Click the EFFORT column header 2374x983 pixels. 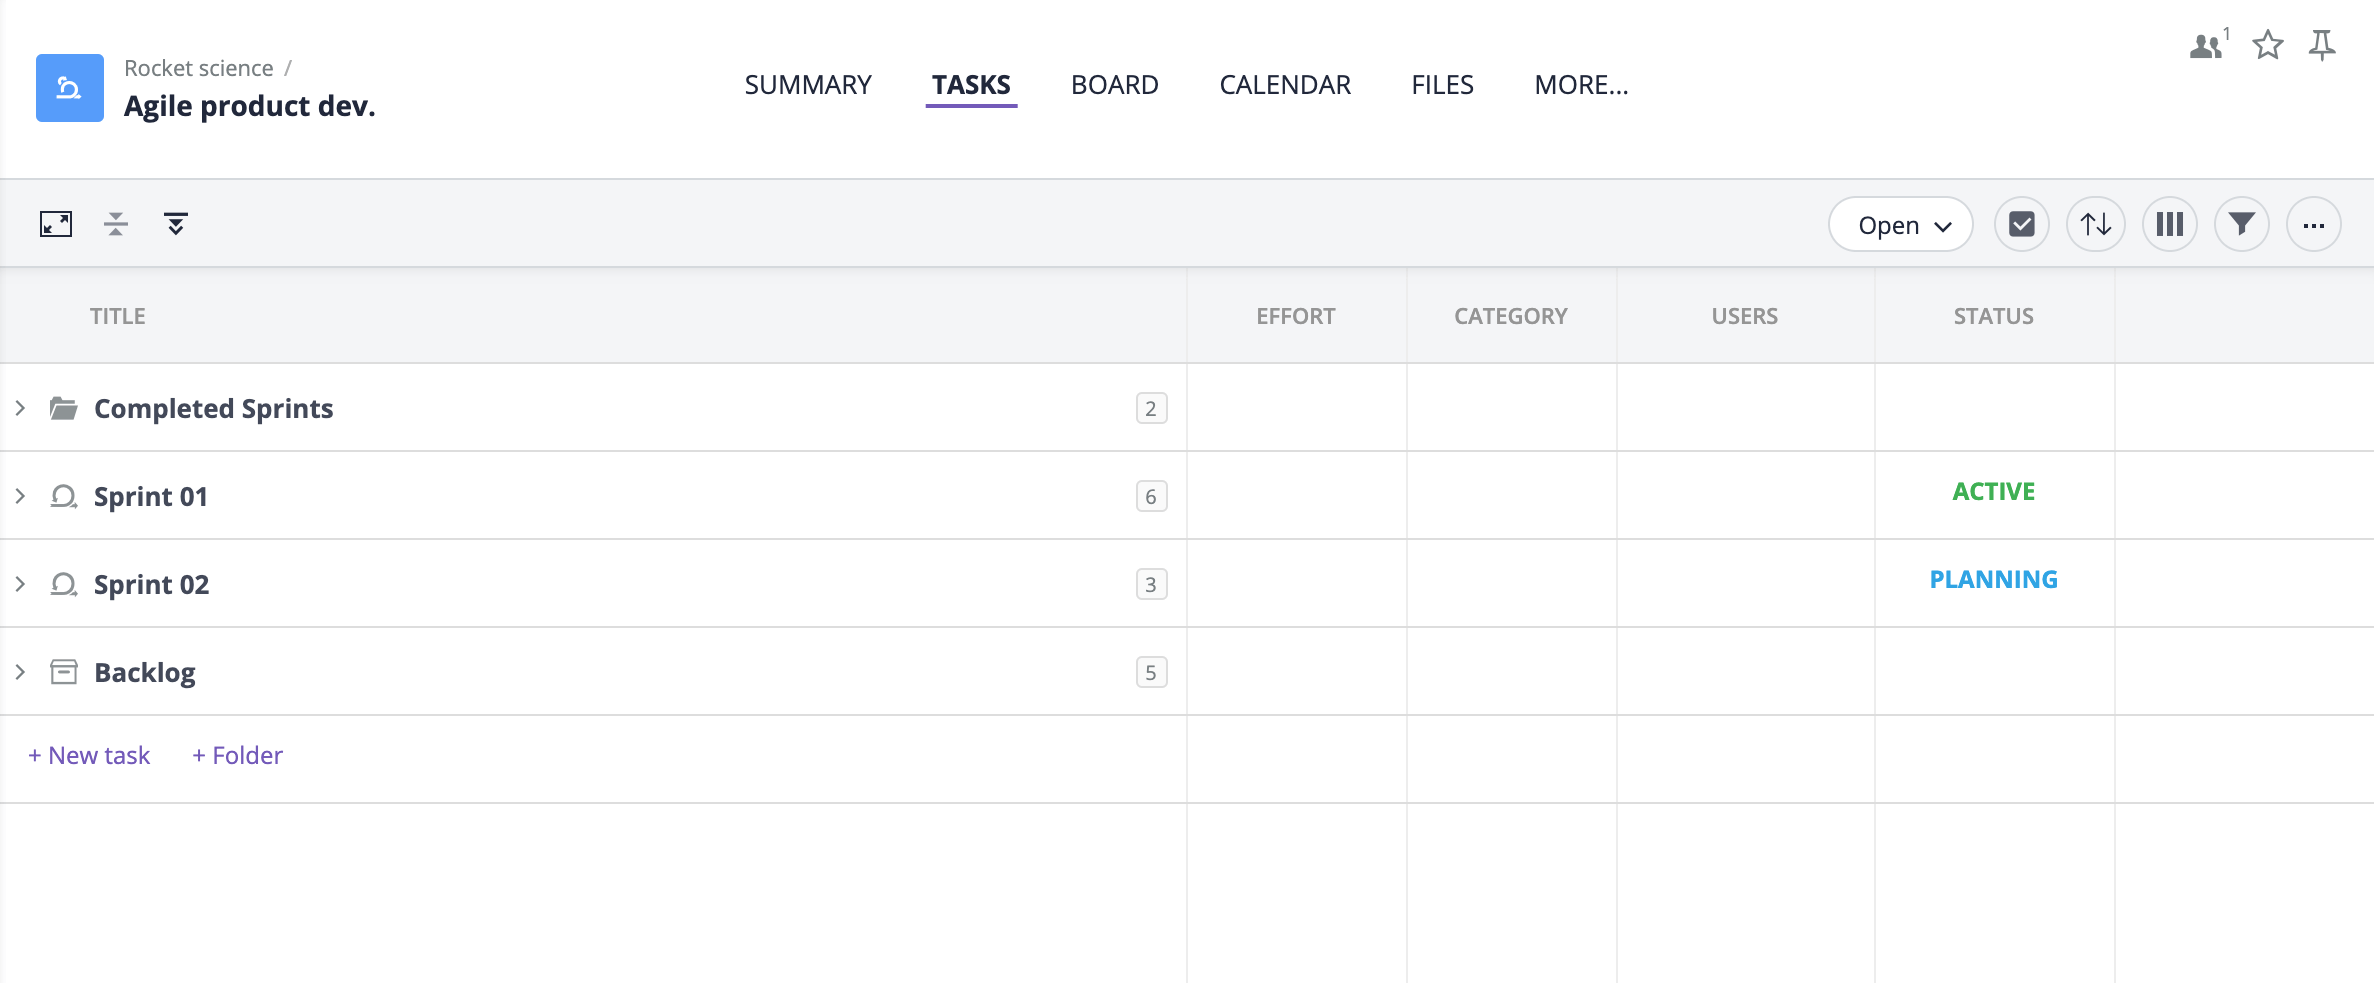(1296, 316)
